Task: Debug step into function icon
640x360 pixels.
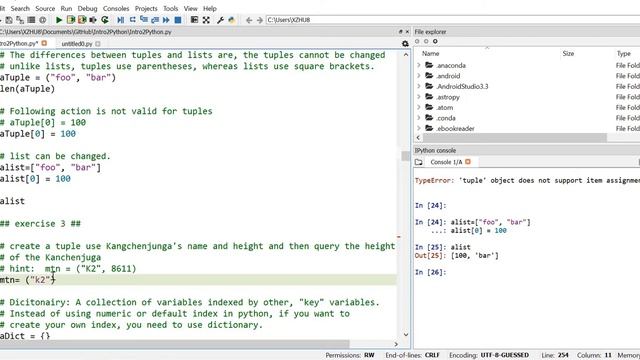Action: 144,20
